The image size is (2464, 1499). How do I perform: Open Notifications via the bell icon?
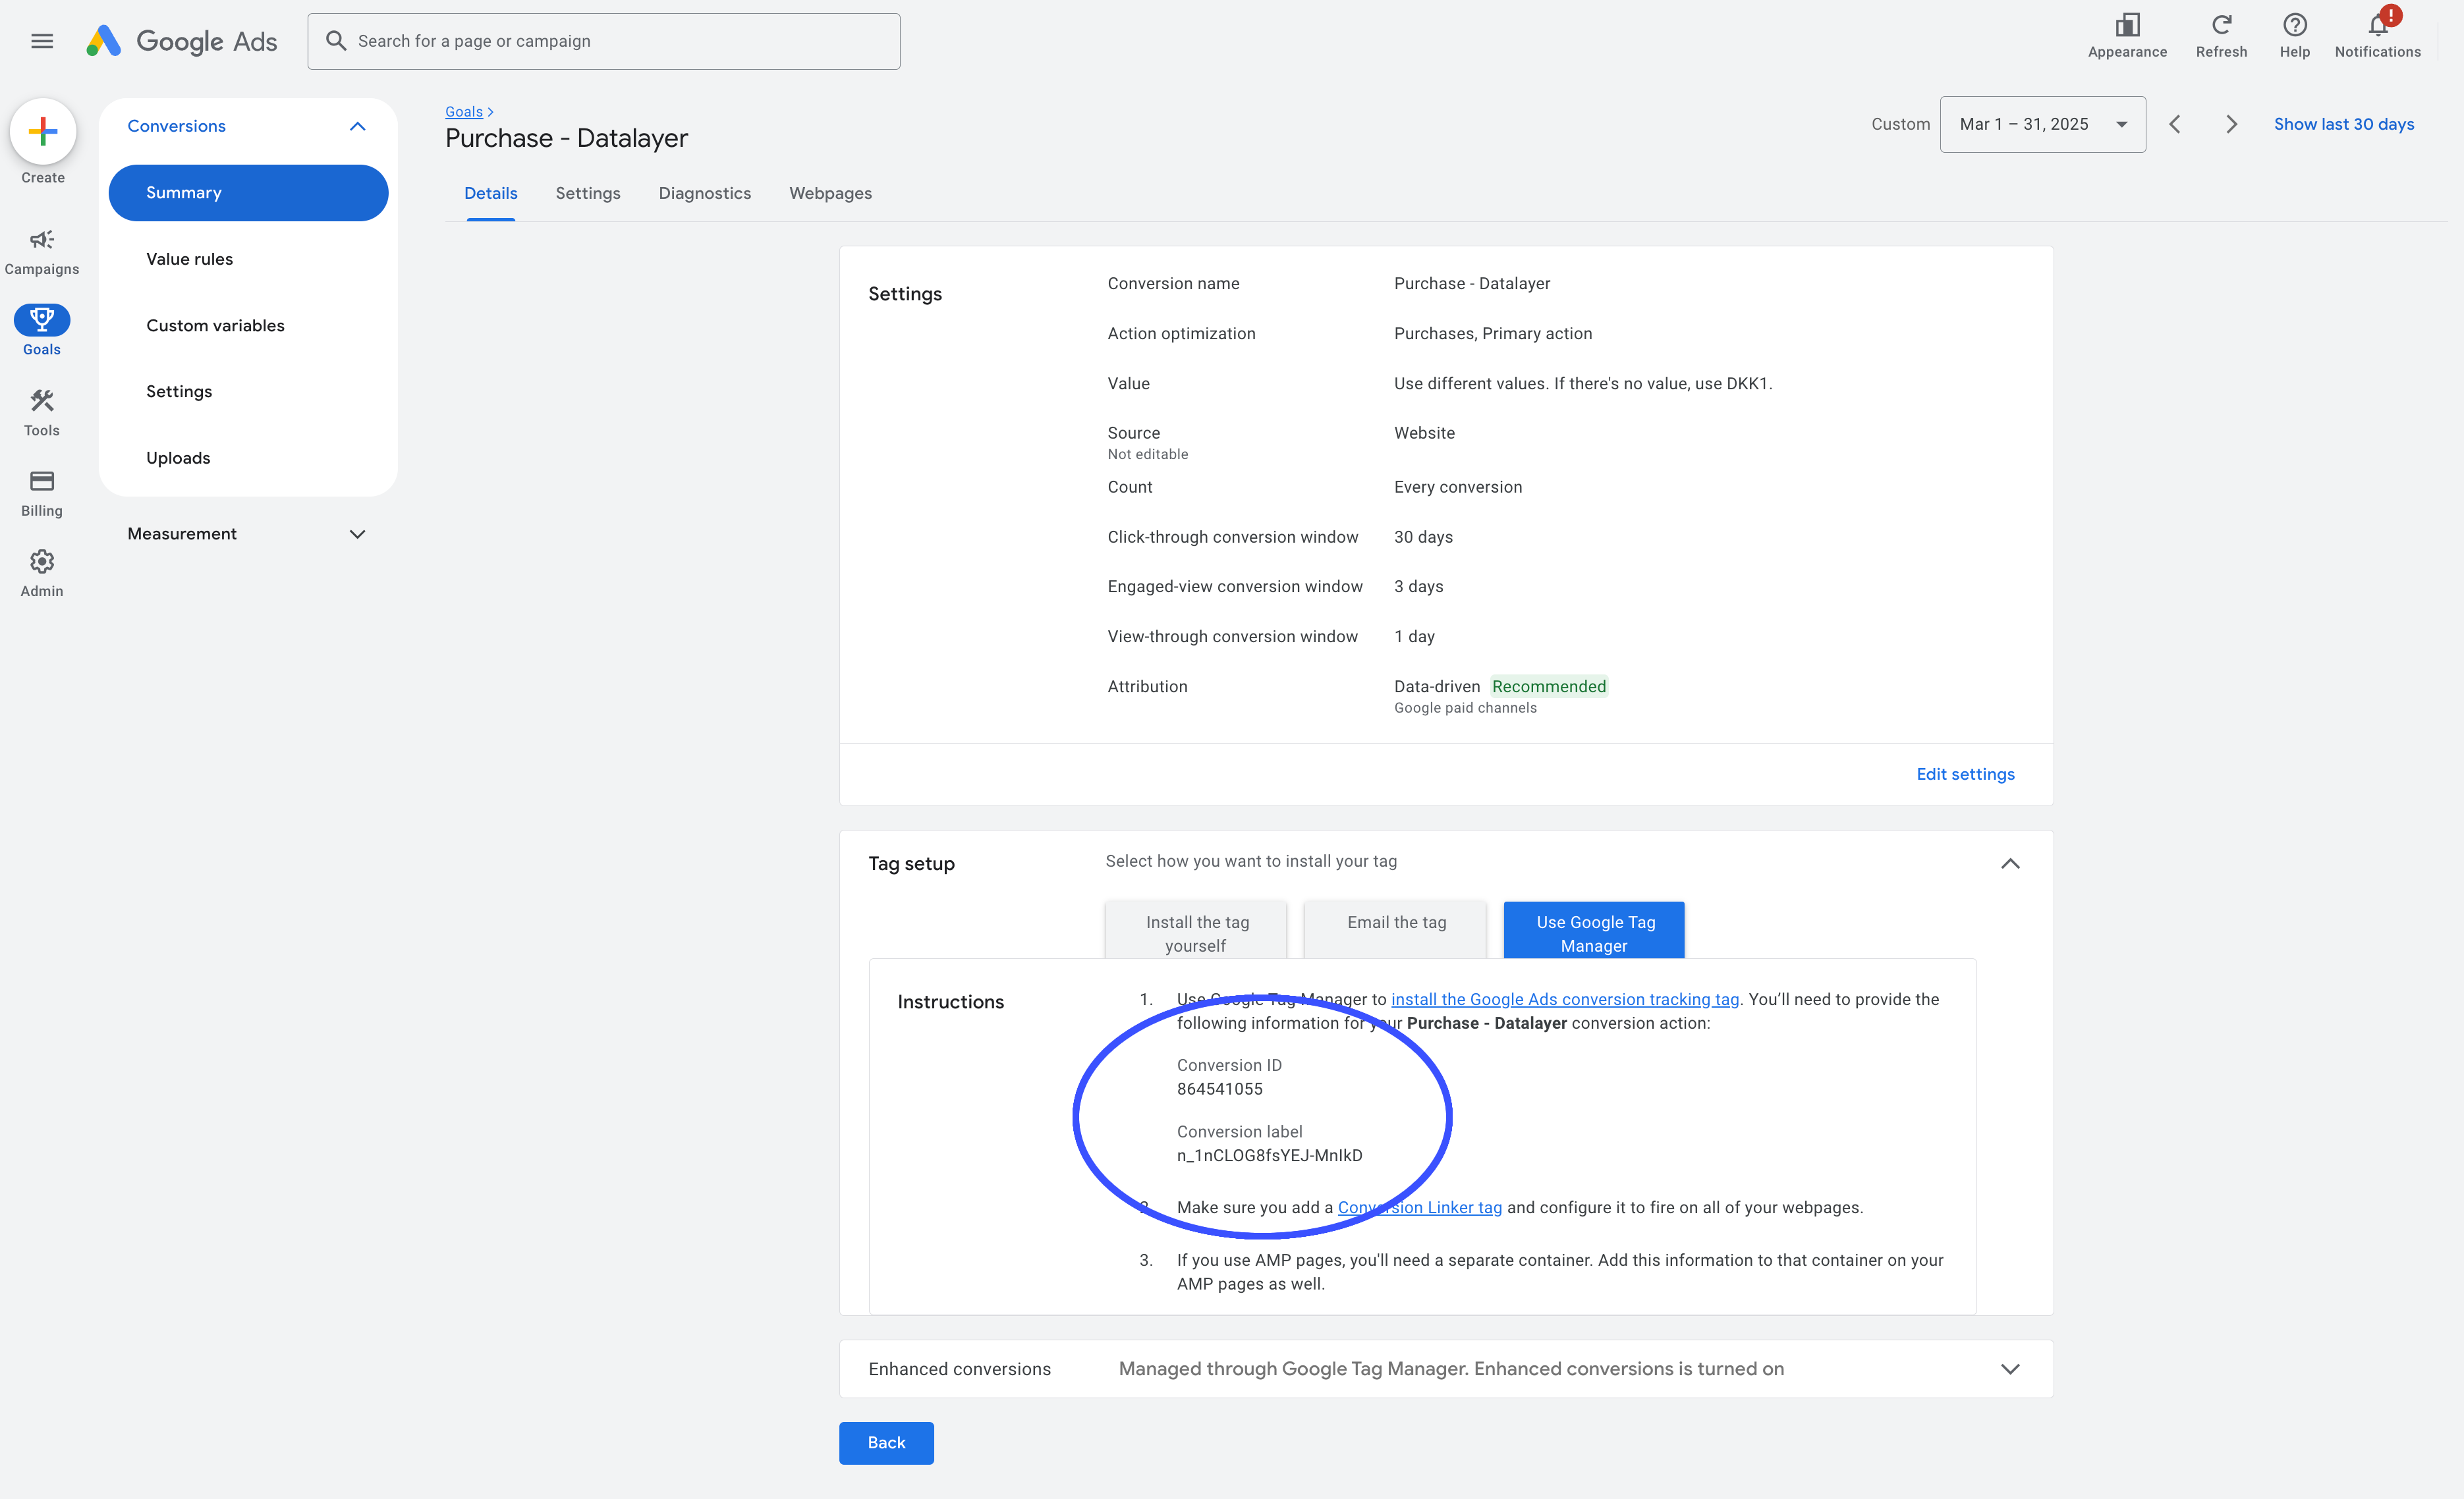click(2377, 25)
